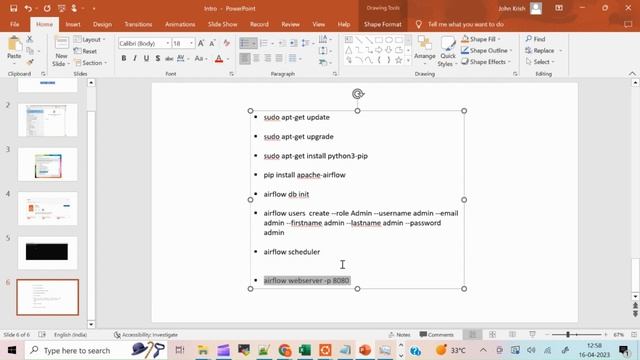
Task: Toggle strikethrough formatting
Action: [x=169, y=59]
